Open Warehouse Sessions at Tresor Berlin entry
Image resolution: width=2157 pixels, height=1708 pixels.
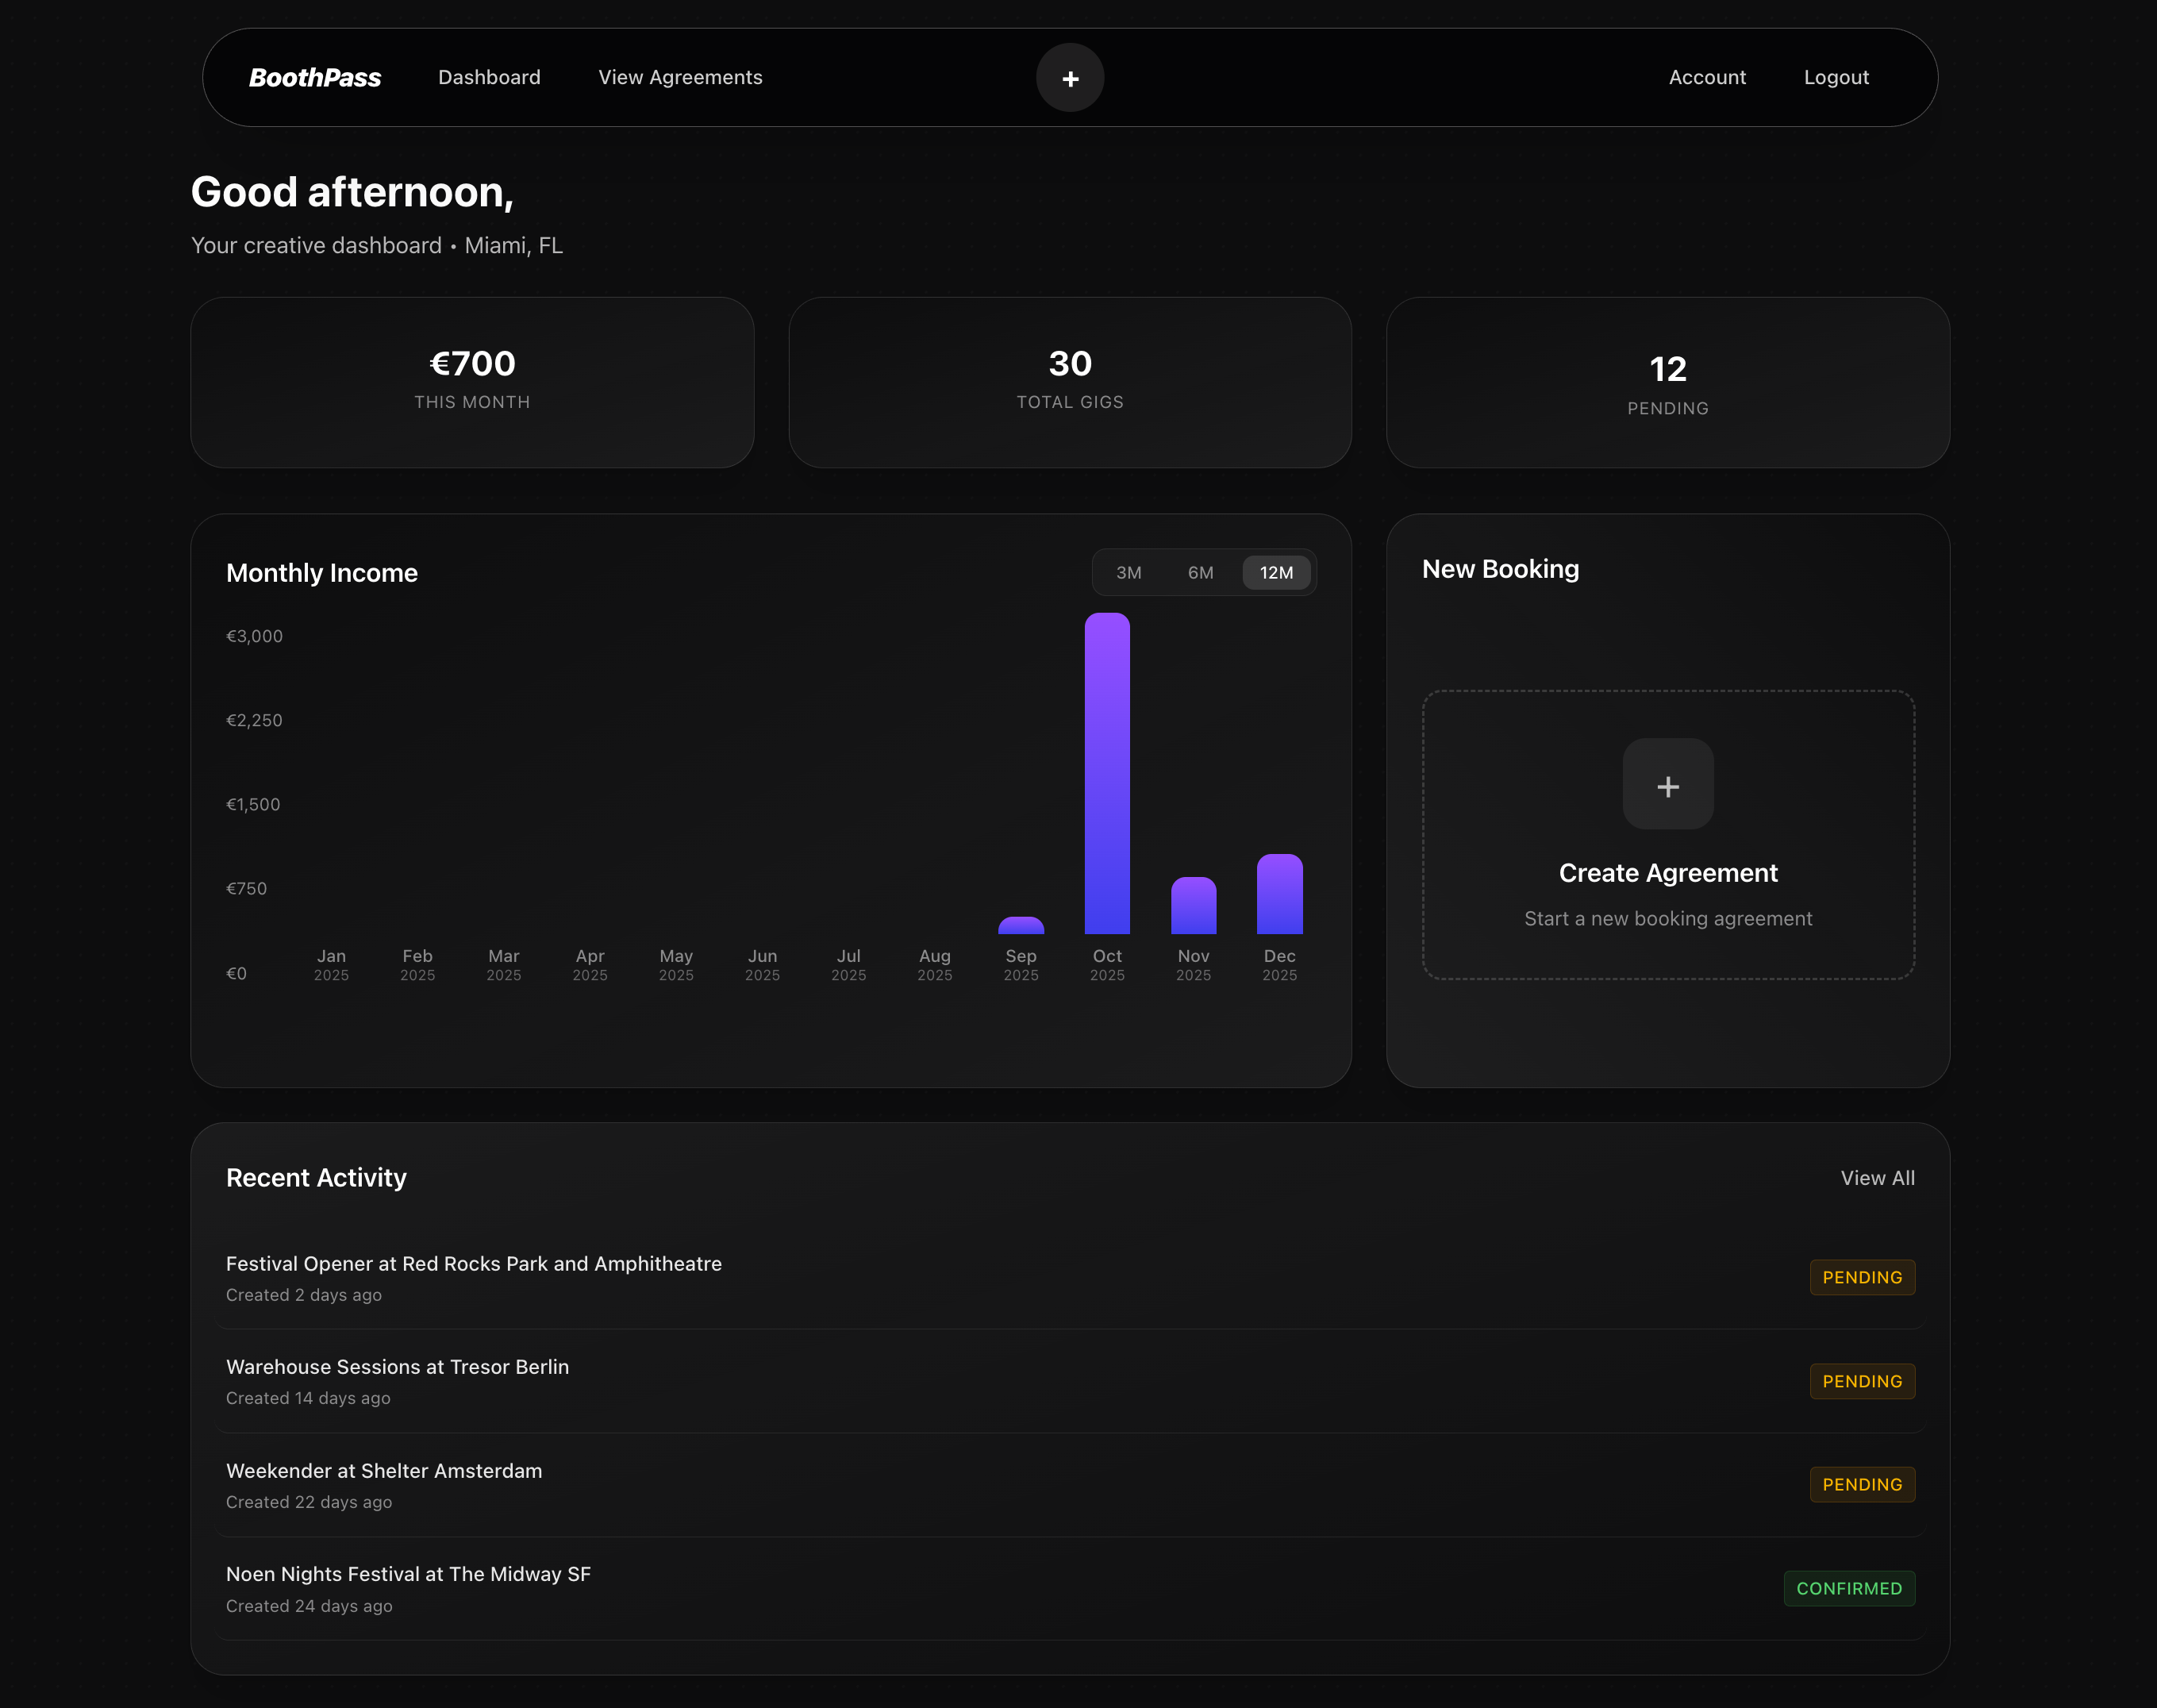(397, 1367)
